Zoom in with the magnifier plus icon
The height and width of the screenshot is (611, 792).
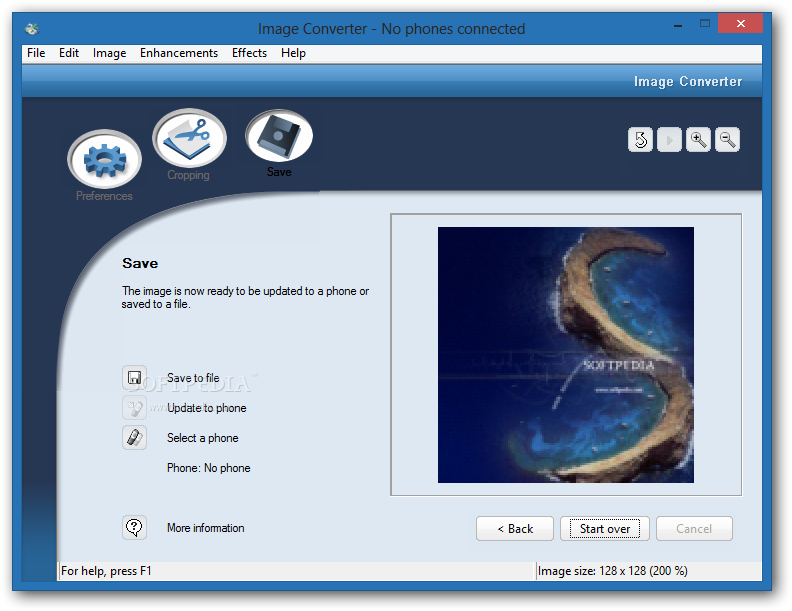[699, 140]
